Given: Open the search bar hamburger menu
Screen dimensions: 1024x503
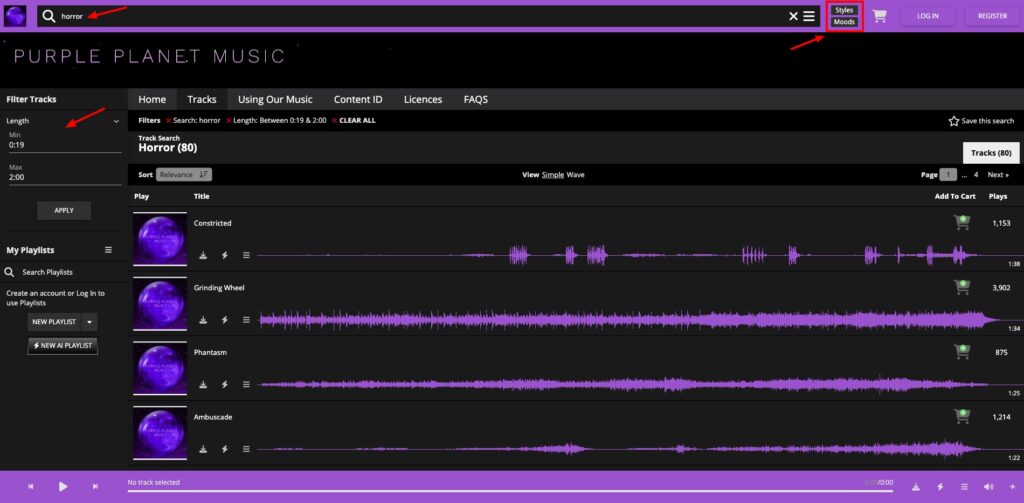Looking at the screenshot, I should 808,16.
